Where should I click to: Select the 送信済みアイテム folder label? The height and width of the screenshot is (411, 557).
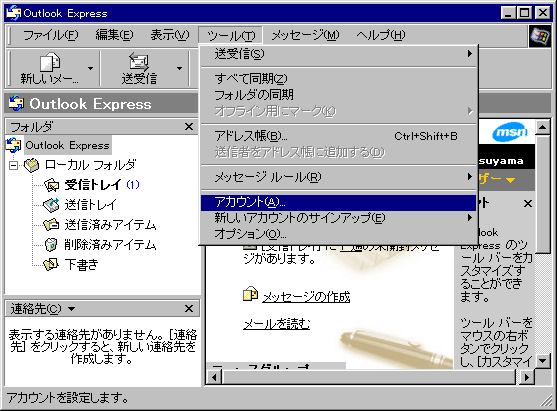point(110,225)
